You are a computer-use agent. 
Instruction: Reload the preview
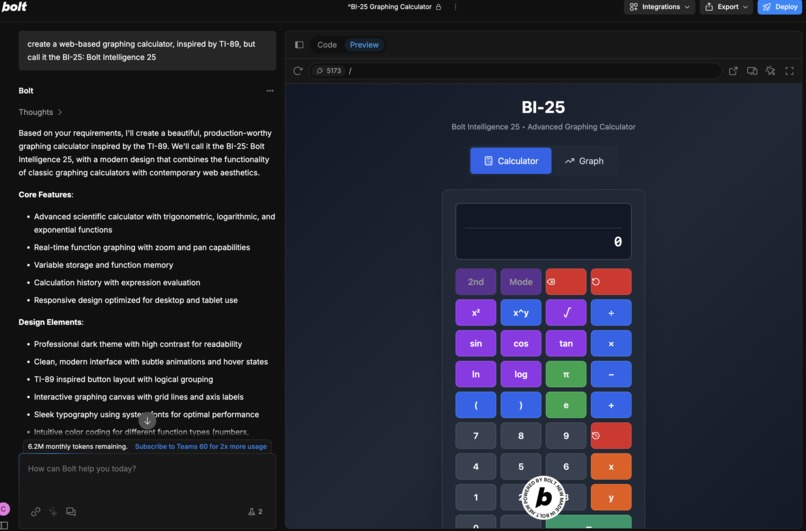(x=298, y=71)
